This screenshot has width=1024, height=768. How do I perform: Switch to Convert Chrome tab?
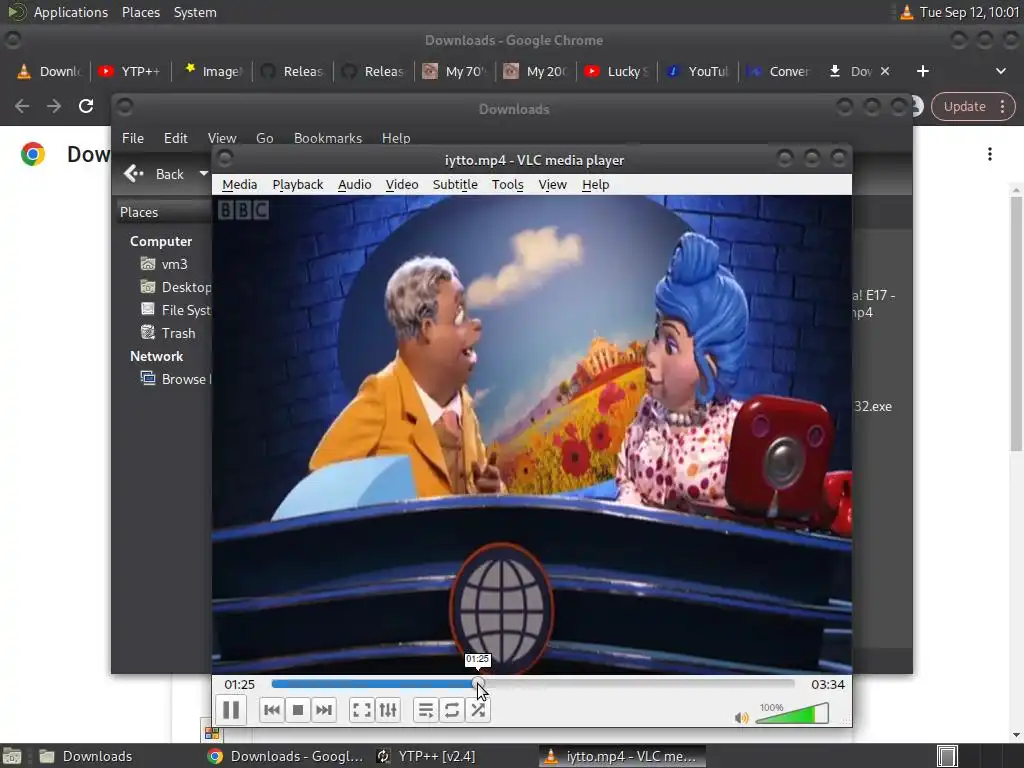pos(779,71)
